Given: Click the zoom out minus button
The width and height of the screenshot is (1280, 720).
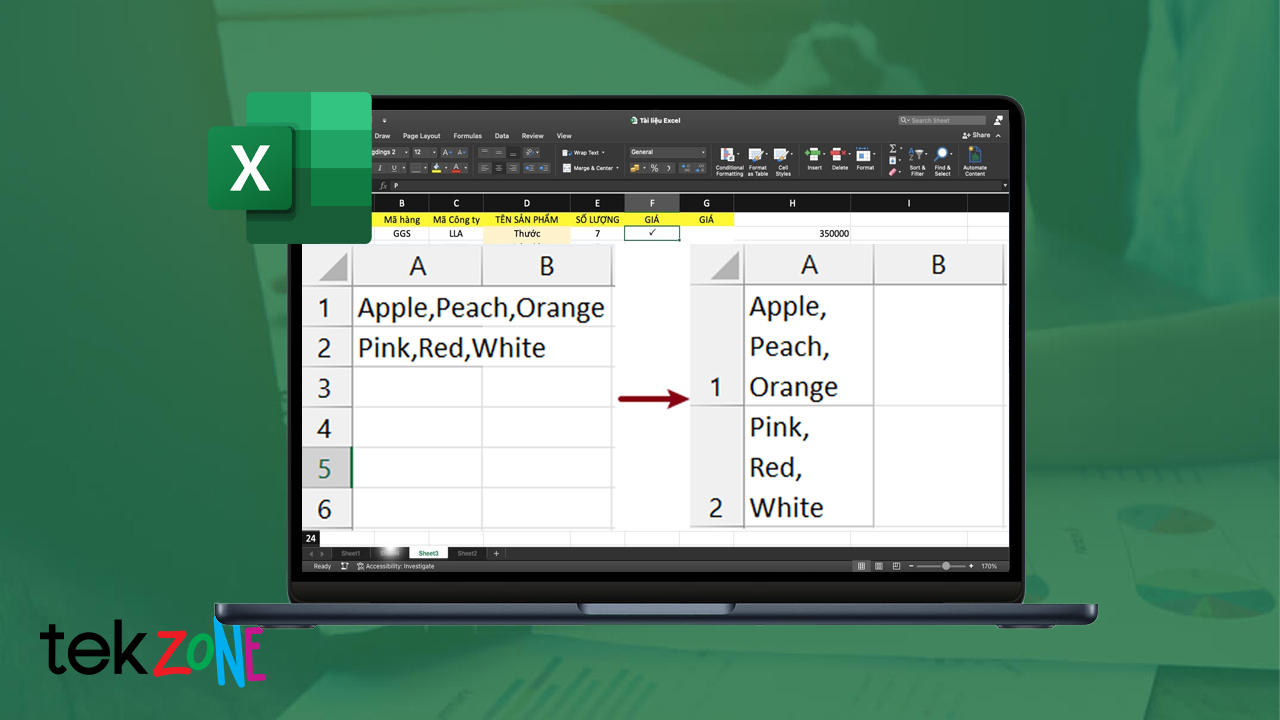Looking at the screenshot, I should pyautogui.click(x=911, y=566).
